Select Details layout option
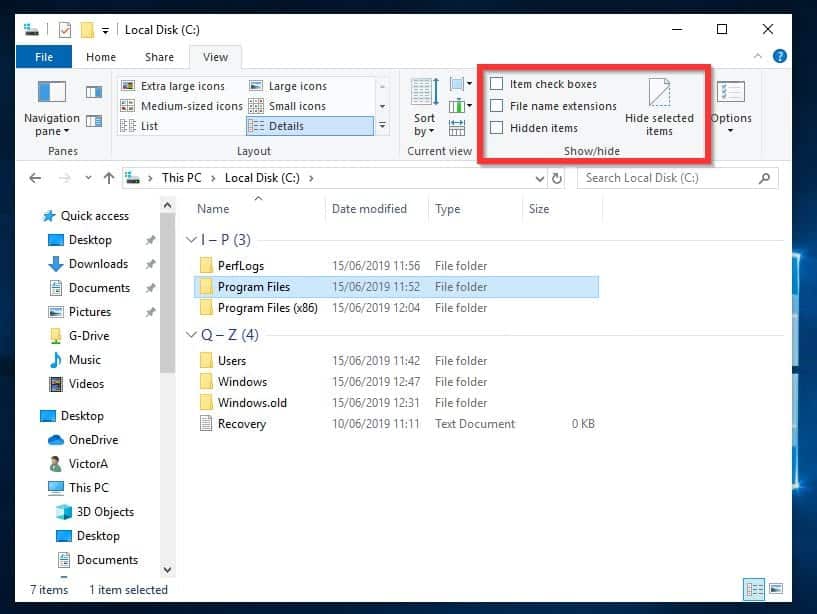The image size is (817, 614). point(310,126)
